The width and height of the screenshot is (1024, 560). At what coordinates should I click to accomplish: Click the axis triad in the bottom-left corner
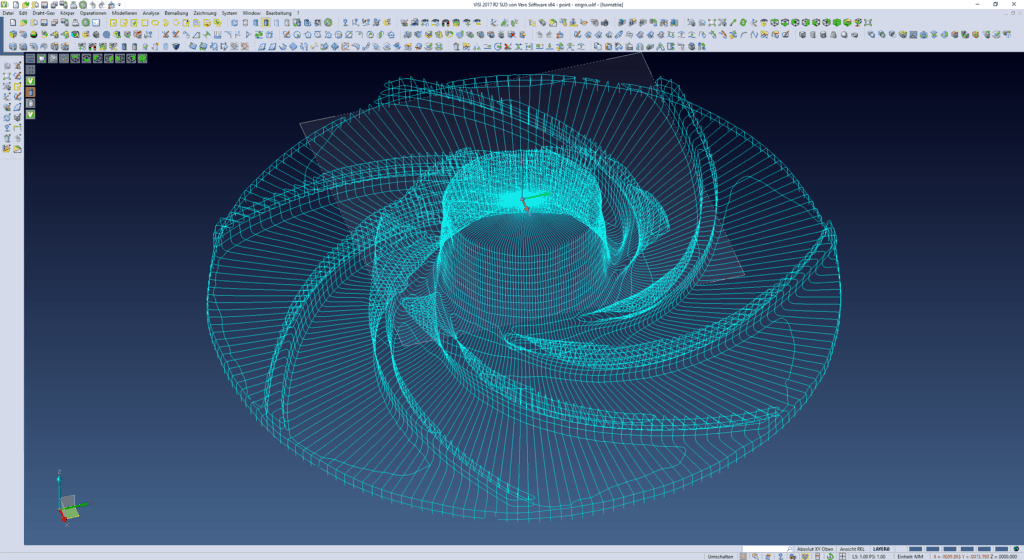(68, 504)
